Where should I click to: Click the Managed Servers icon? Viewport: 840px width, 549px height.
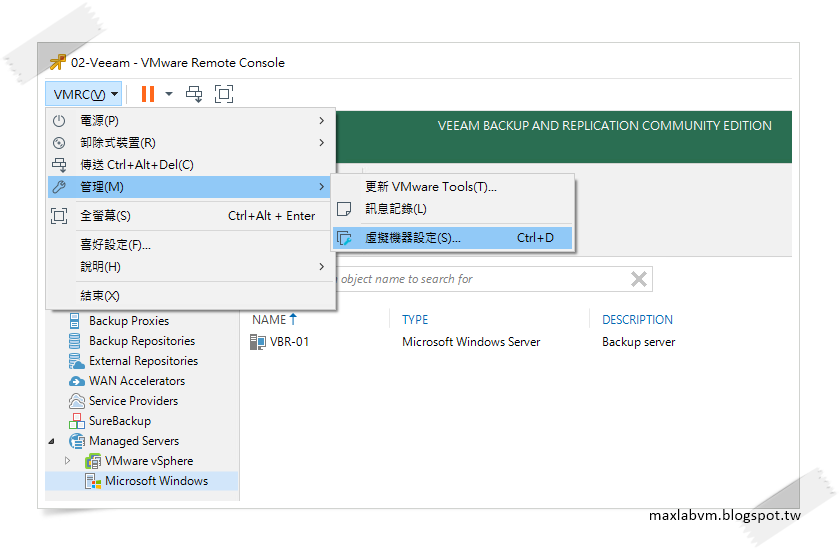tap(77, 441)
